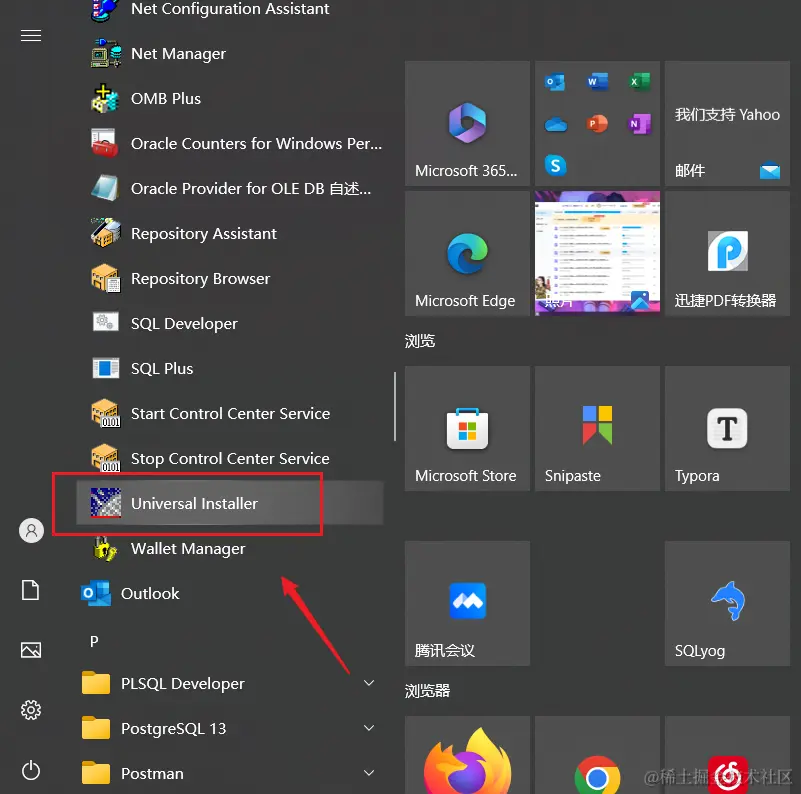The width and height of the screenshot is (801, 794).
Task: Expand the PostgreSQL 13 folder chevron
Action: tap(369, 728)
